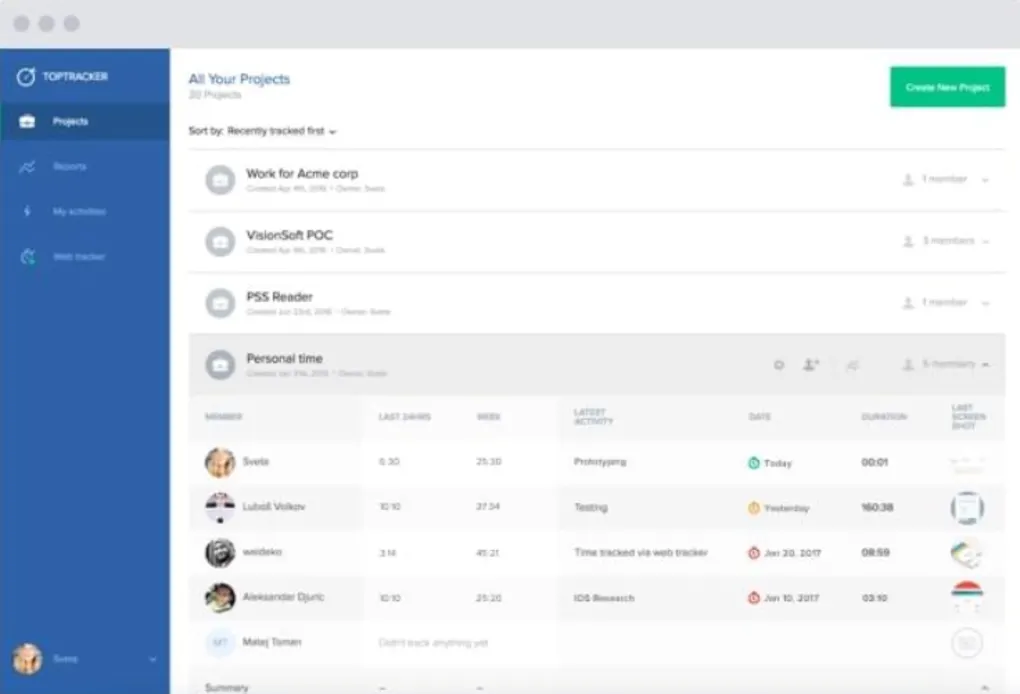
Task: Open Reports via the line chart icon
Action: click(x=25, y=166)
